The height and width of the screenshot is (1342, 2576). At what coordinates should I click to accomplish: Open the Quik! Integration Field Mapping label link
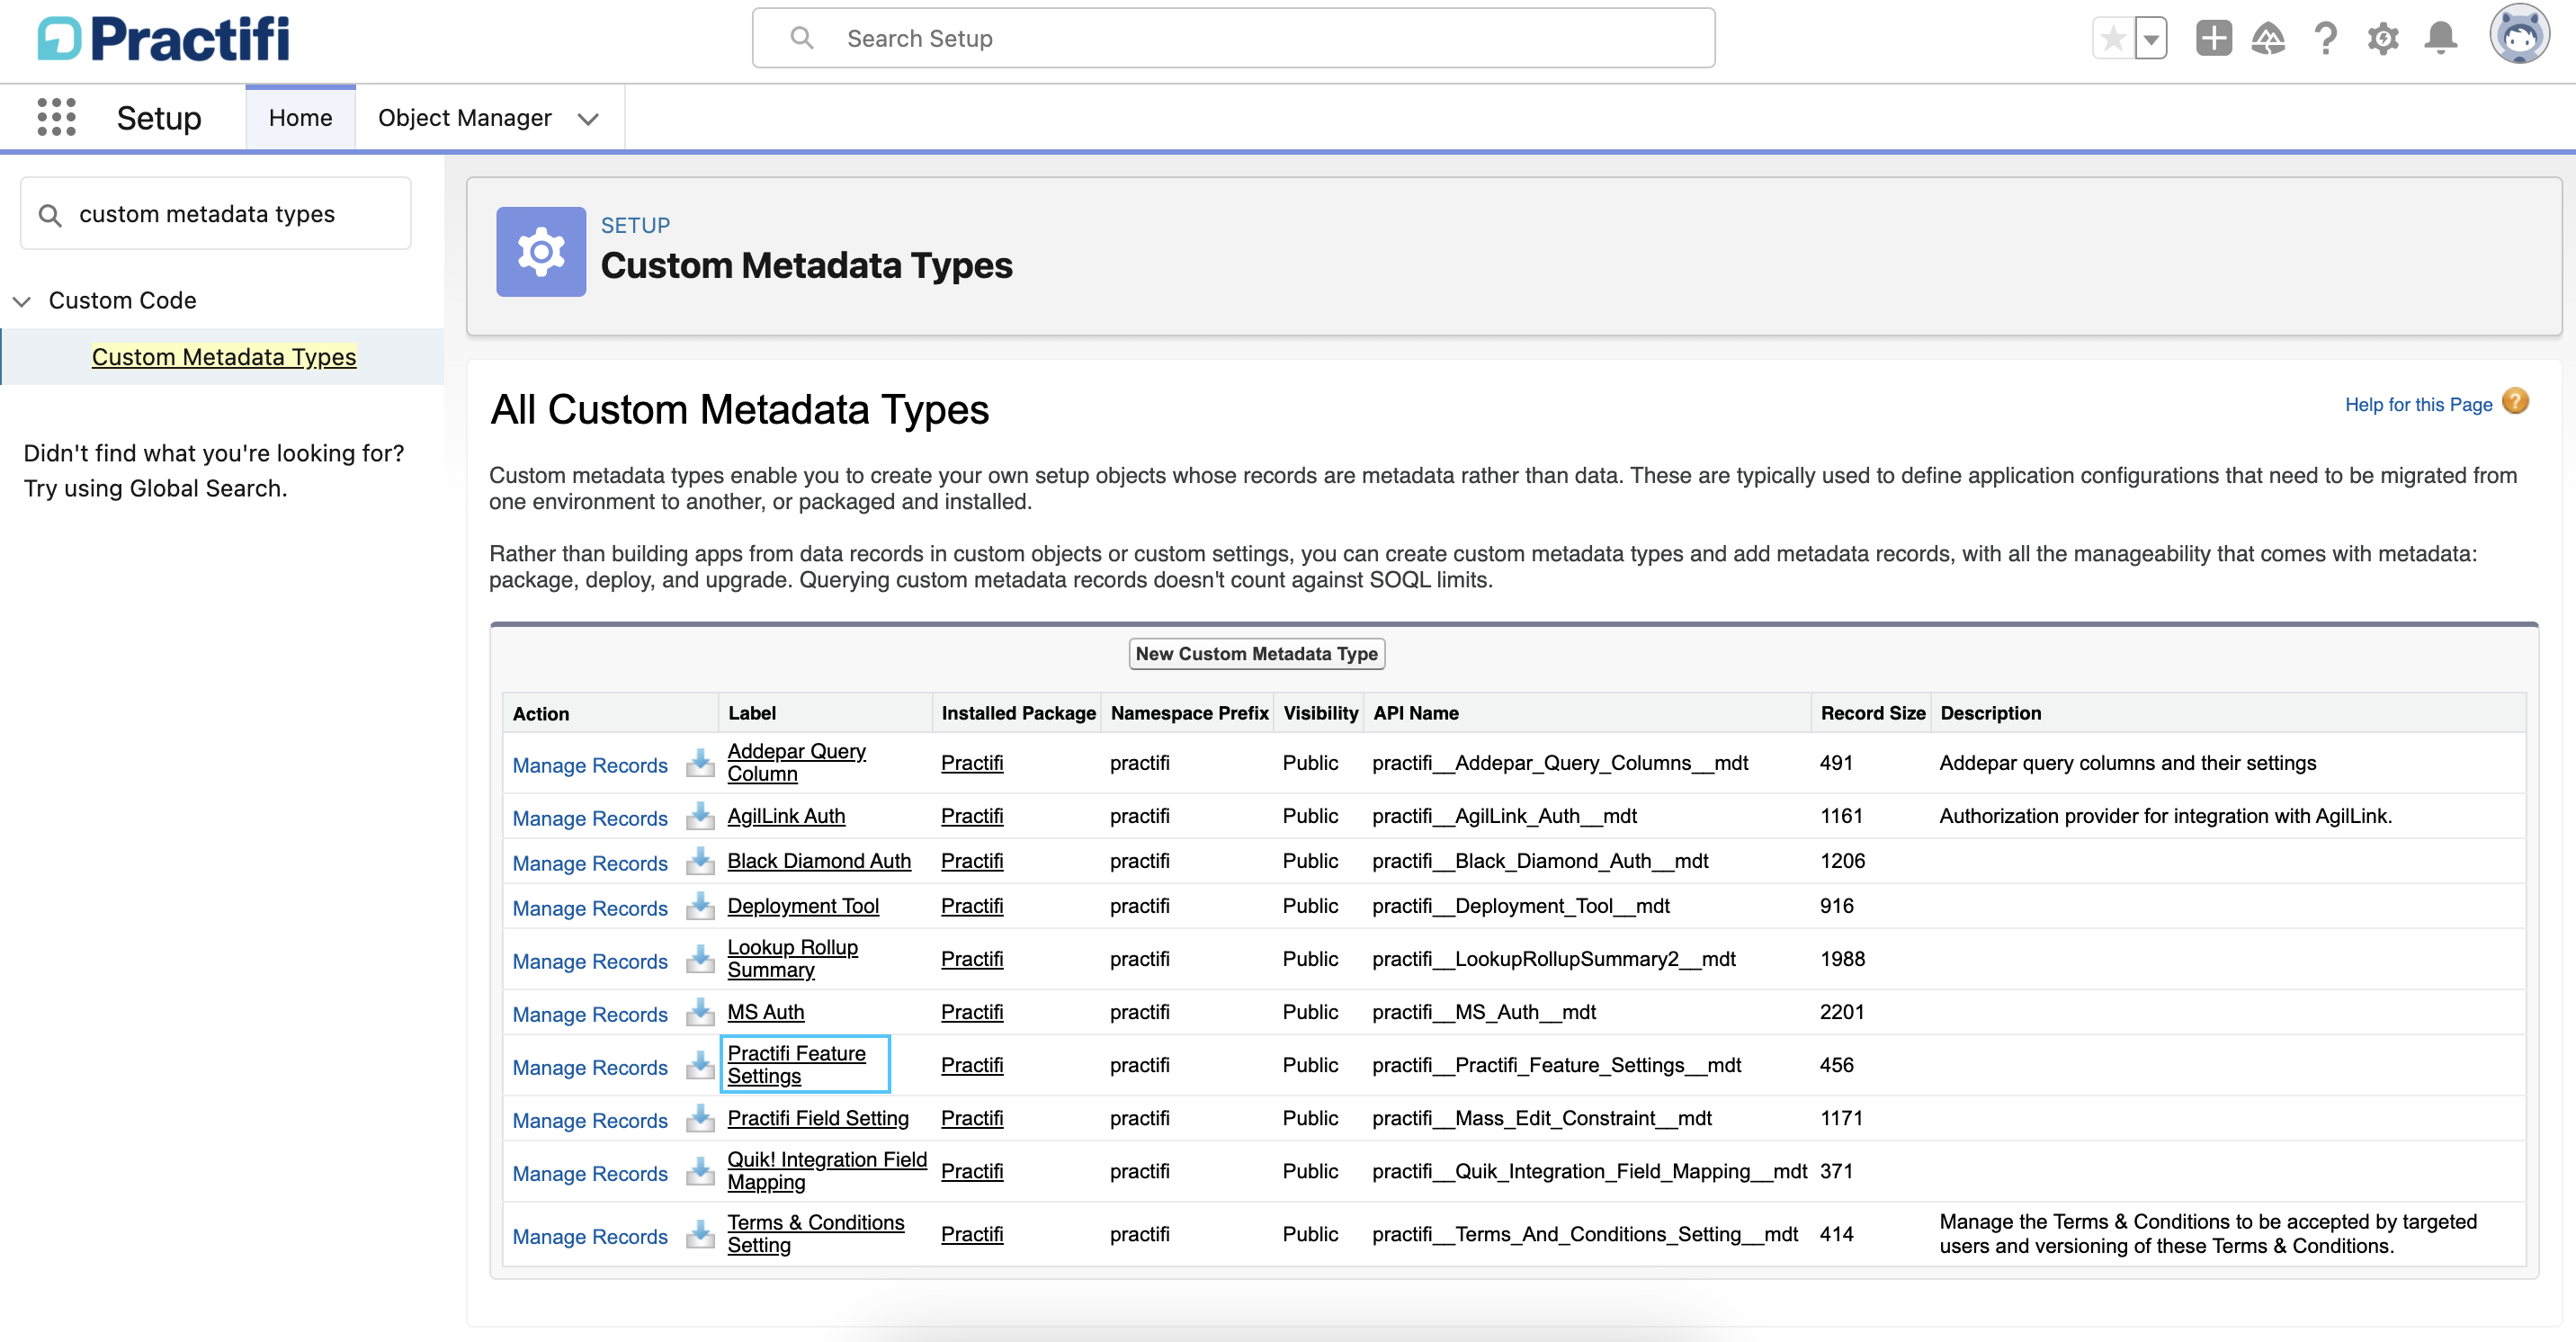[827, 1170]
